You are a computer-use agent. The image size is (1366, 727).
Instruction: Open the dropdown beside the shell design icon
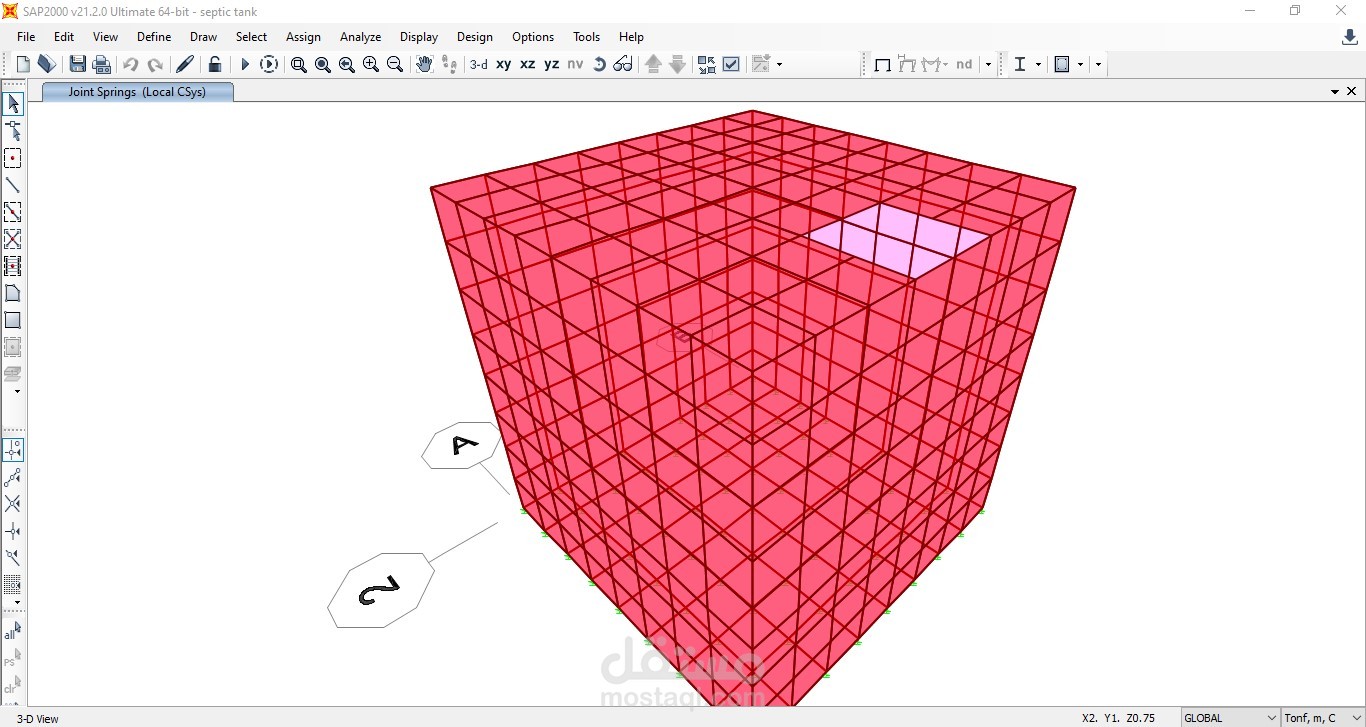1080,64
